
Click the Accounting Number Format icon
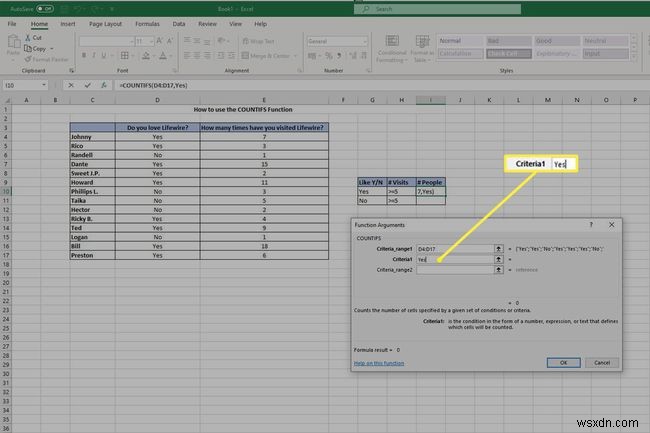coord(312,56)
